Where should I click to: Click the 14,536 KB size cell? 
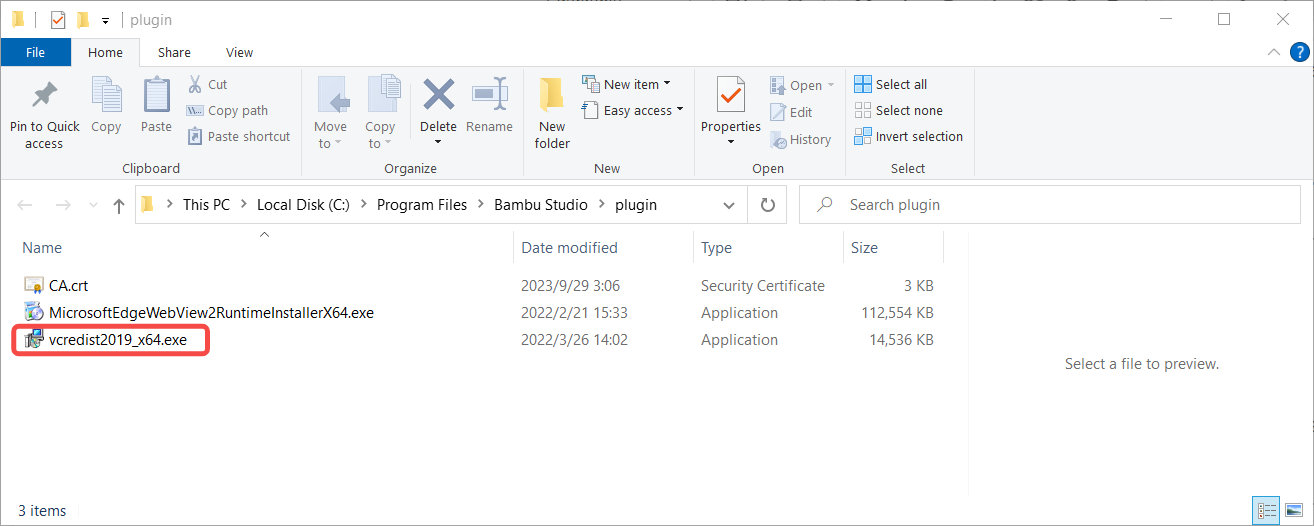pos(902,340)
